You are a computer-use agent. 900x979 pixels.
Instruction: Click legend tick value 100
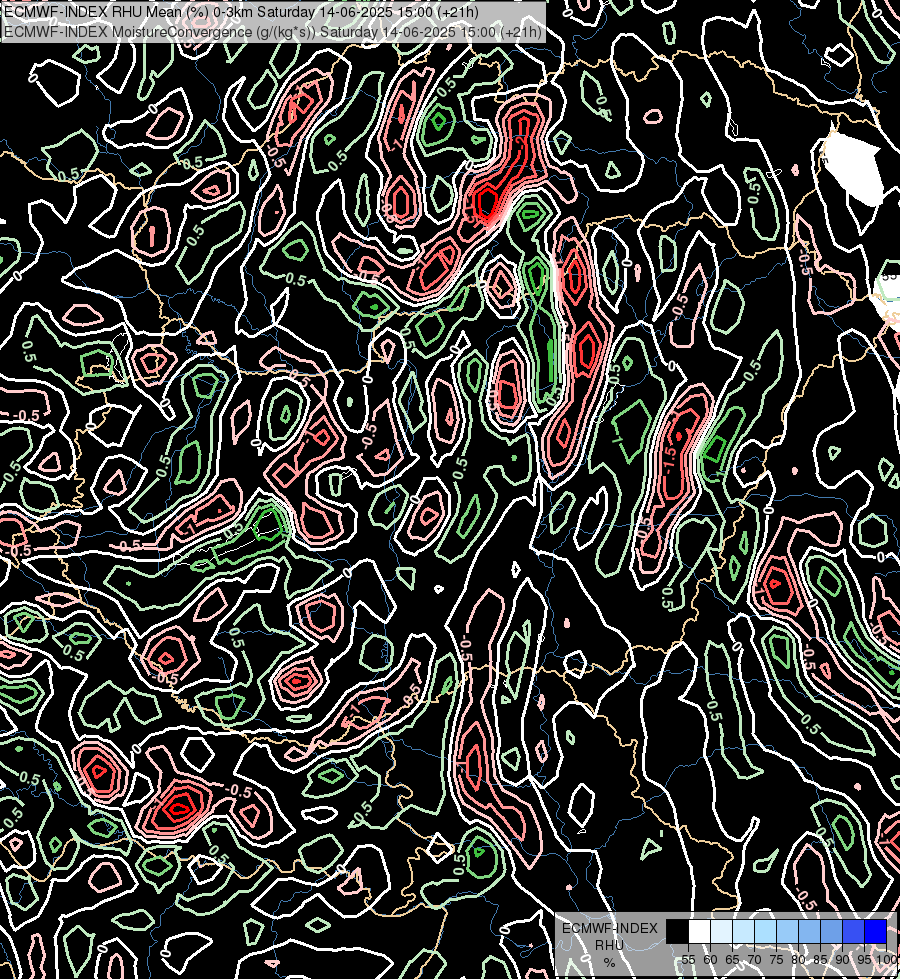[887, 960]
